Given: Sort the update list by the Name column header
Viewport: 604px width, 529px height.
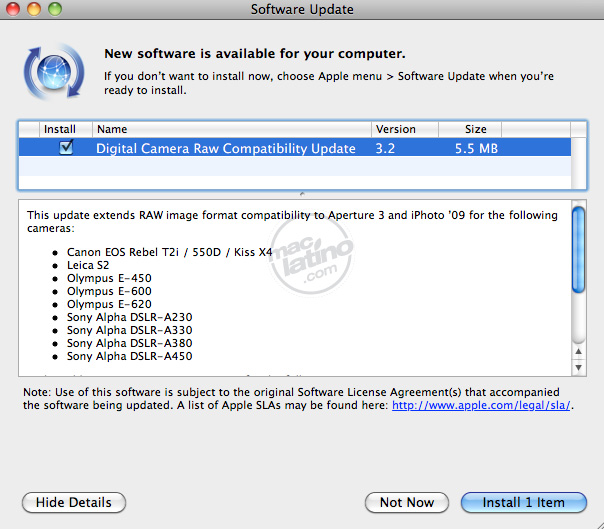Looking at the screenshot, I should click(x=232, y=129).
